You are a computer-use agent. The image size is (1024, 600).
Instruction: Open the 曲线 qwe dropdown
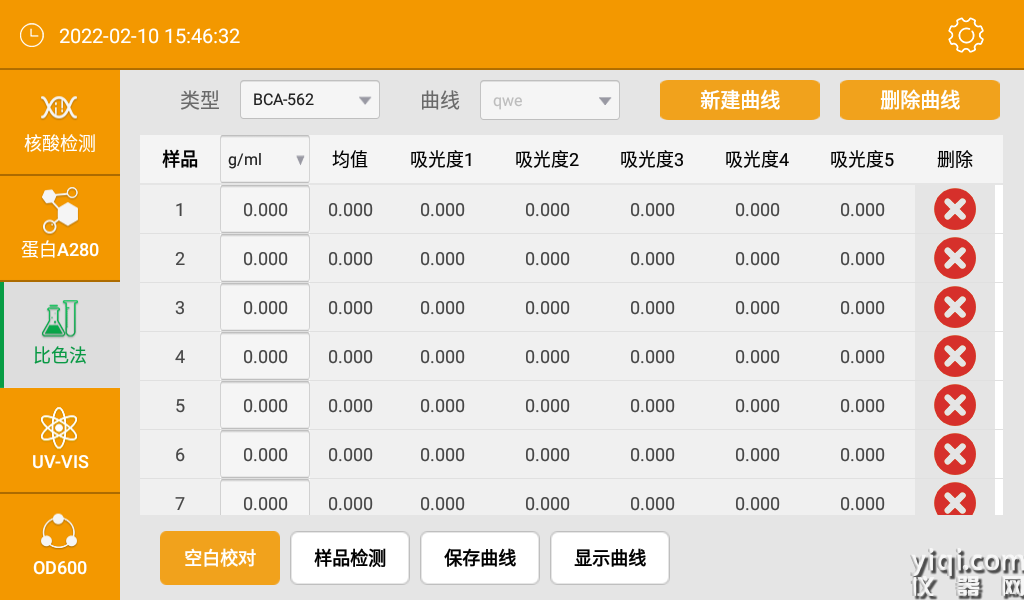550,100
